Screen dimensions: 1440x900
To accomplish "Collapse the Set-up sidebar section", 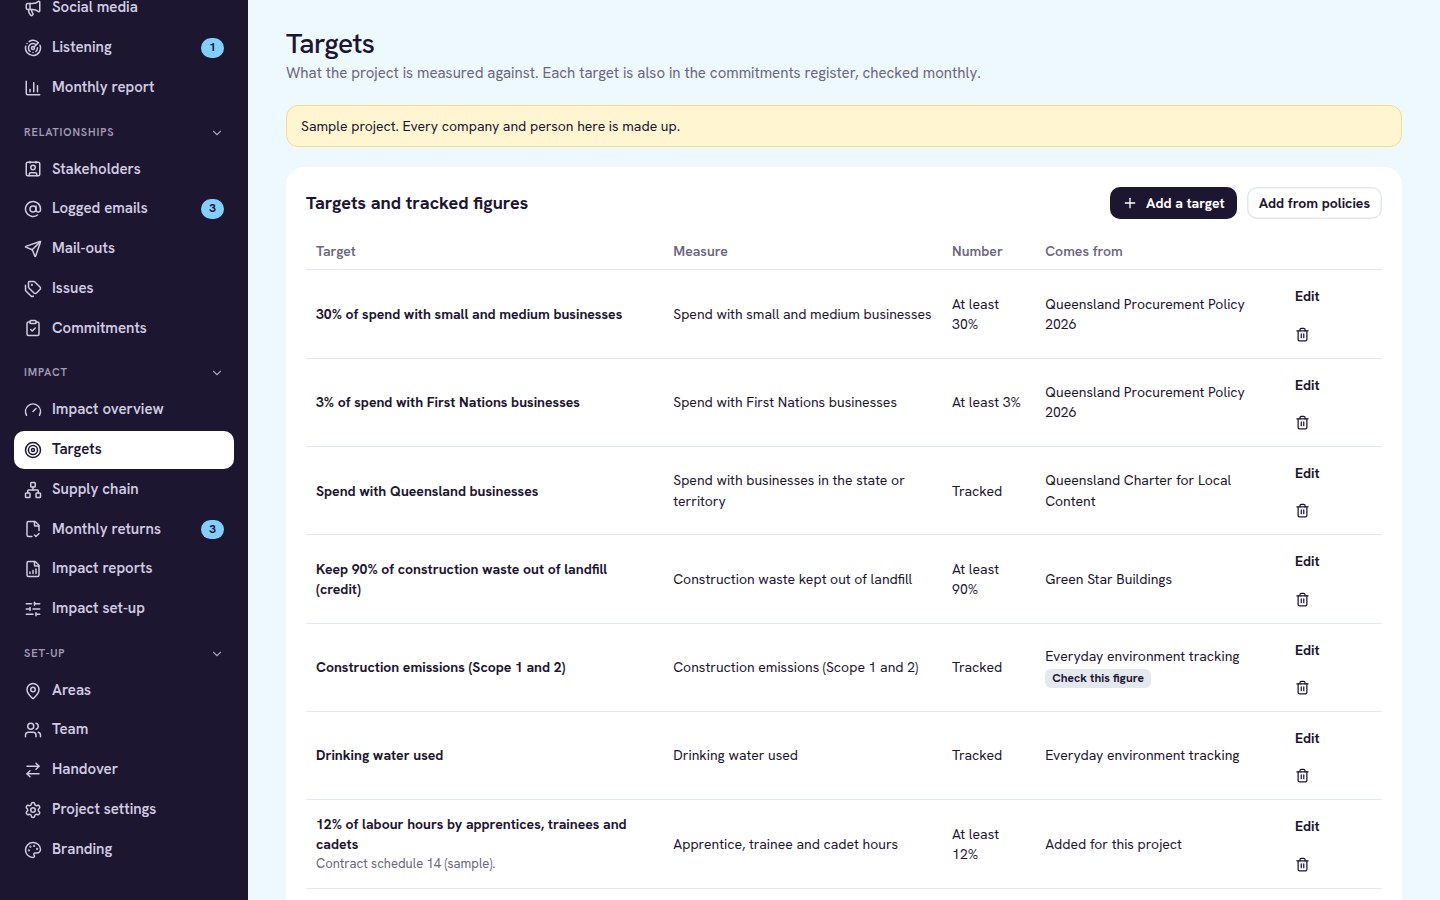I will [217, 653].
